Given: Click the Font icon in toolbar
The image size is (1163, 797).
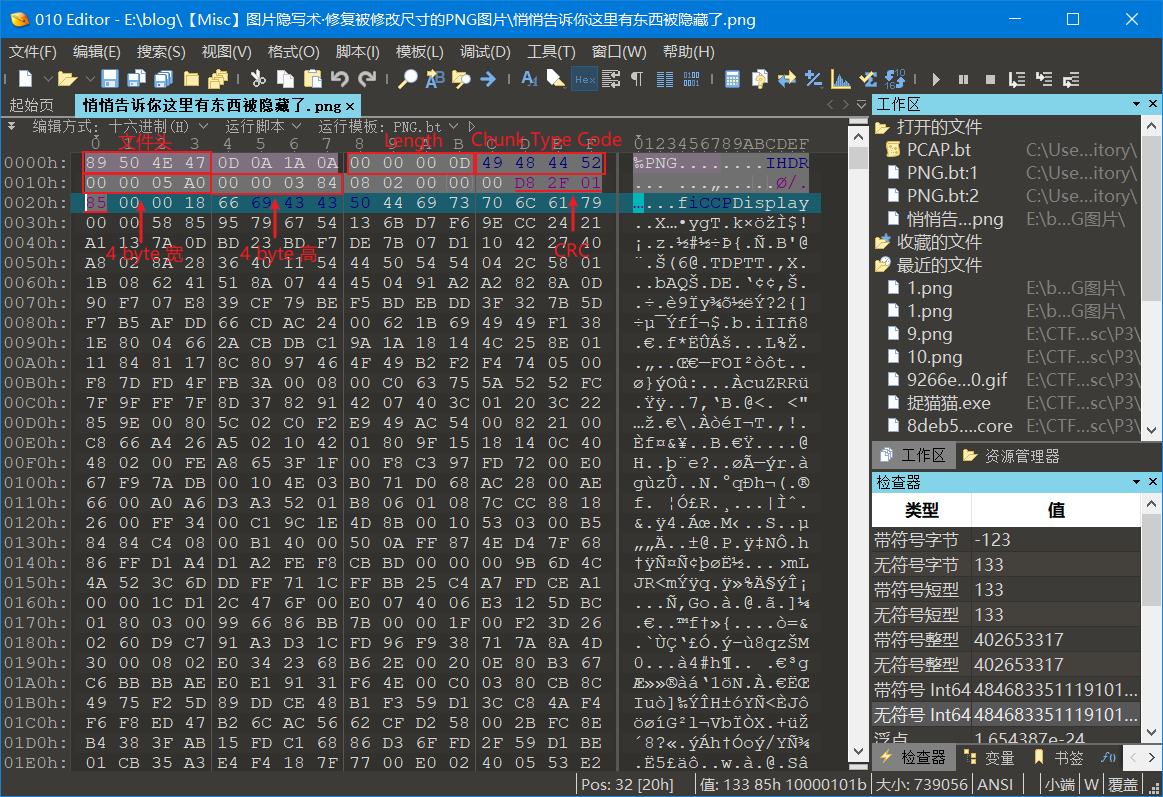Looking at the screenshot, I should click(530, 79).
